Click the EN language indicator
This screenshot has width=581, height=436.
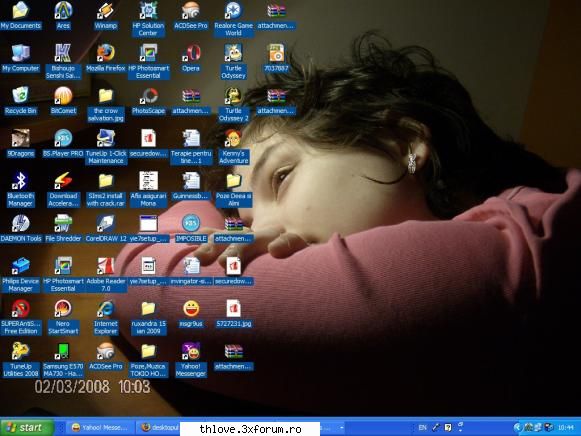(x=422, y=427)
